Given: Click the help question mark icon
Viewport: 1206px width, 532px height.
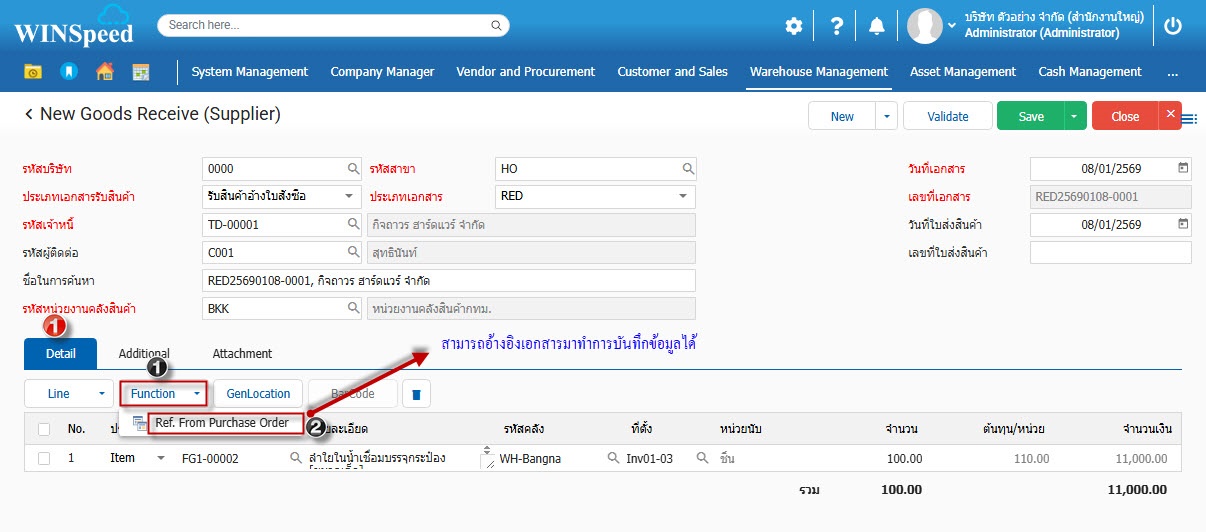Looking at the screenshot, I should click(x=835, y=27).
